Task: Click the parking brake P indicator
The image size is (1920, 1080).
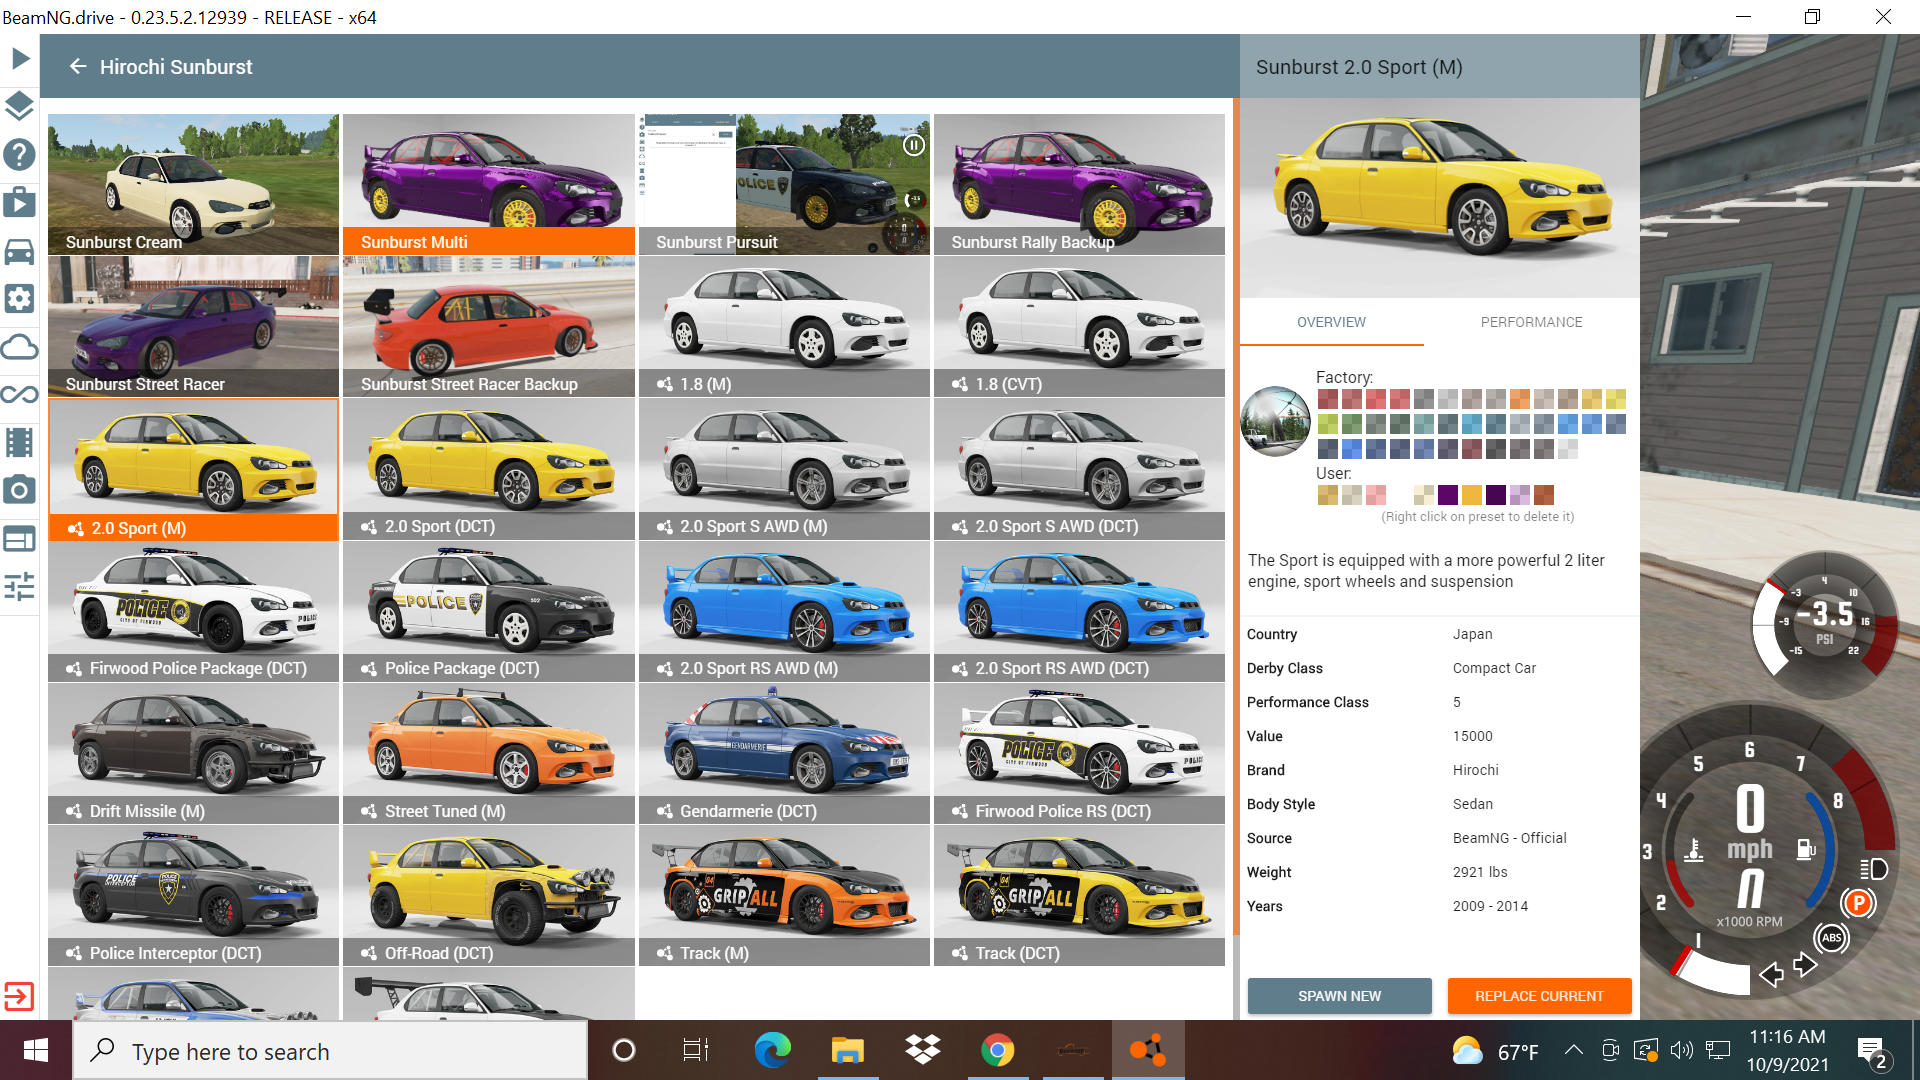Action: click(x=1858, y=903)
